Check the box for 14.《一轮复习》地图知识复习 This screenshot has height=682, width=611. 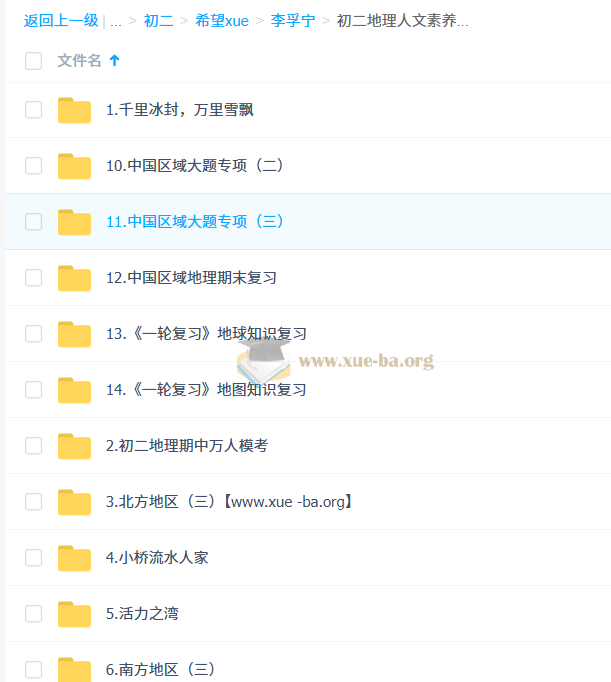coord(33,390)
